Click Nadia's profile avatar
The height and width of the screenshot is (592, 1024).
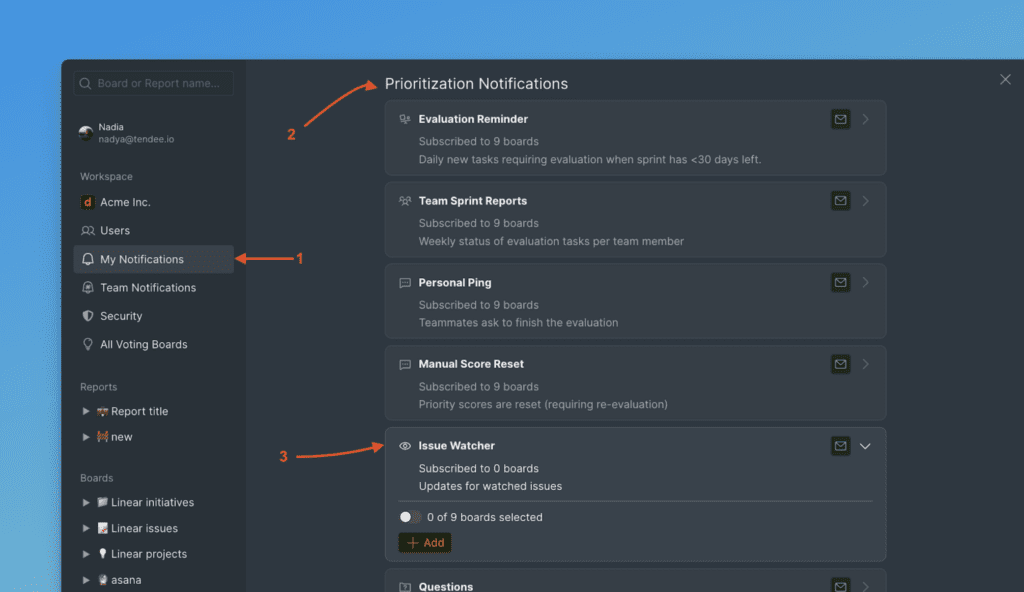(x=87, y=133)
